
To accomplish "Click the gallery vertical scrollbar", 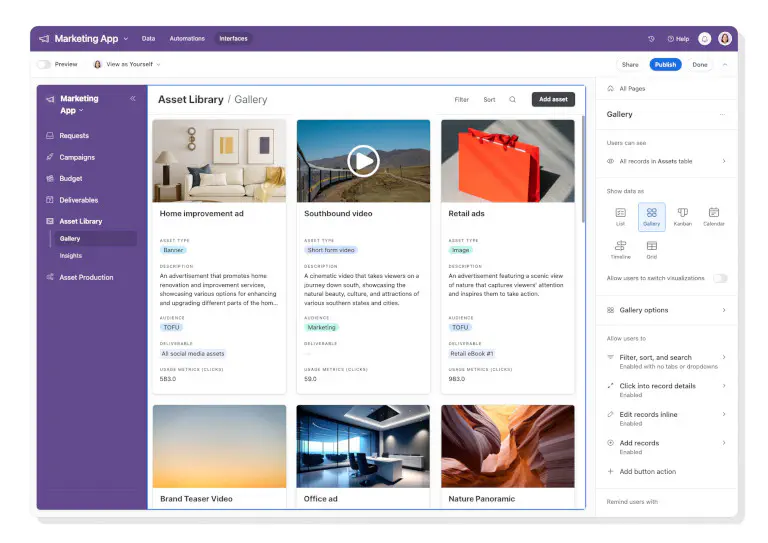I will [583, 169].
